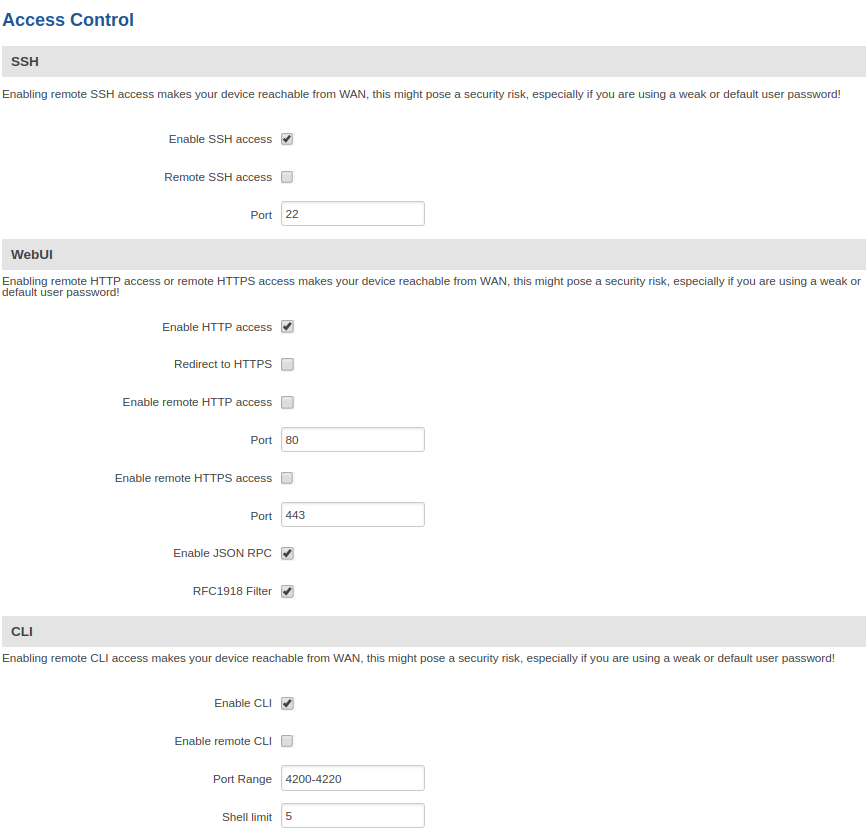Uncheck Enable HTTP access
This screenshot has height=836, width=867.
pos(287,327)
